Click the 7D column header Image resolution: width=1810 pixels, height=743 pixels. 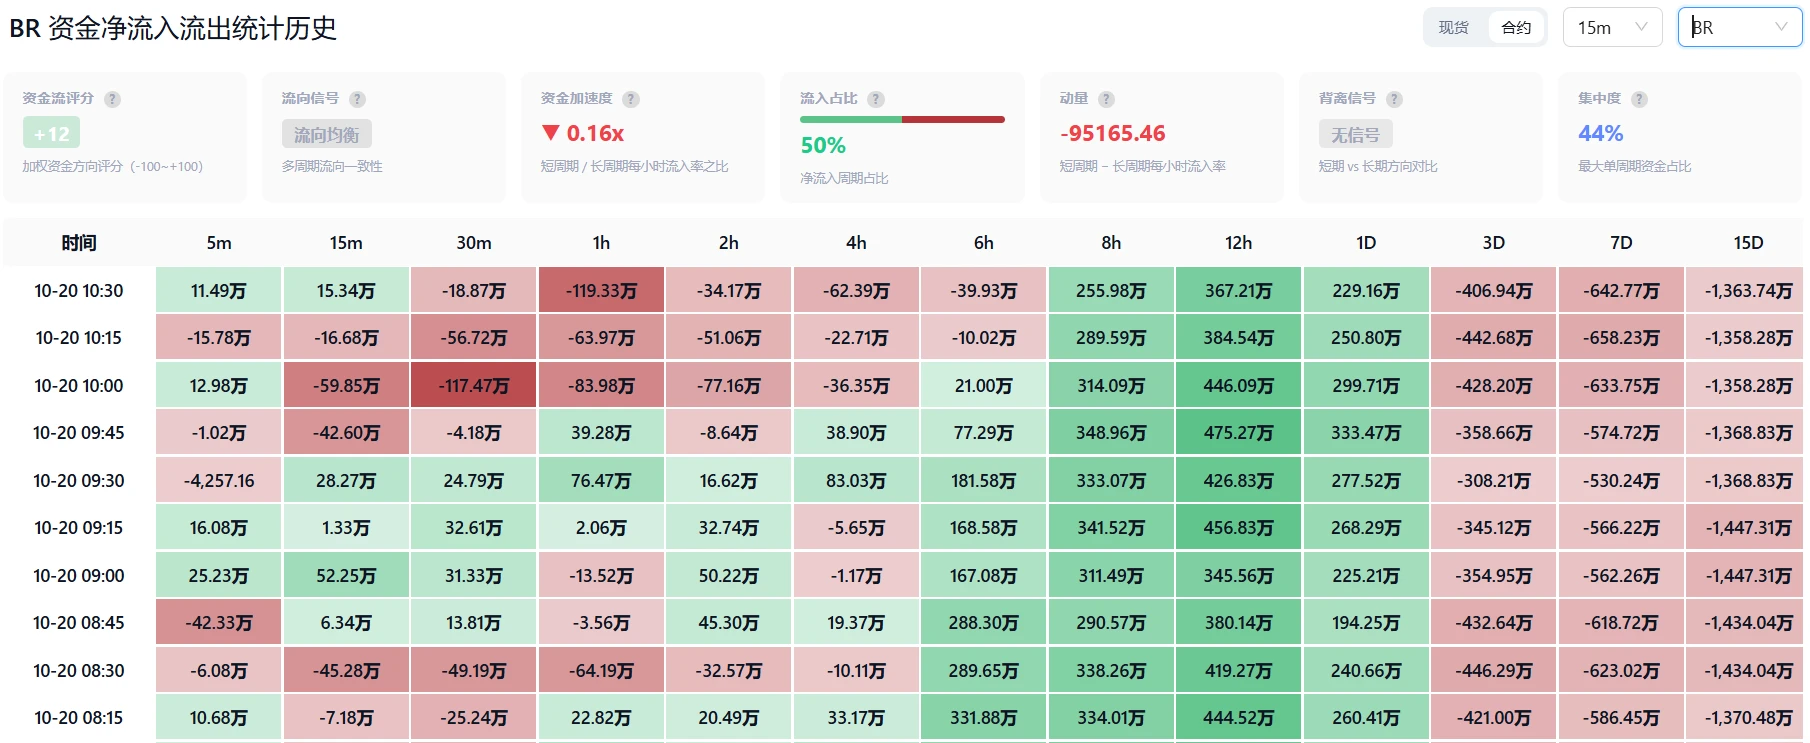[1621, 243]
